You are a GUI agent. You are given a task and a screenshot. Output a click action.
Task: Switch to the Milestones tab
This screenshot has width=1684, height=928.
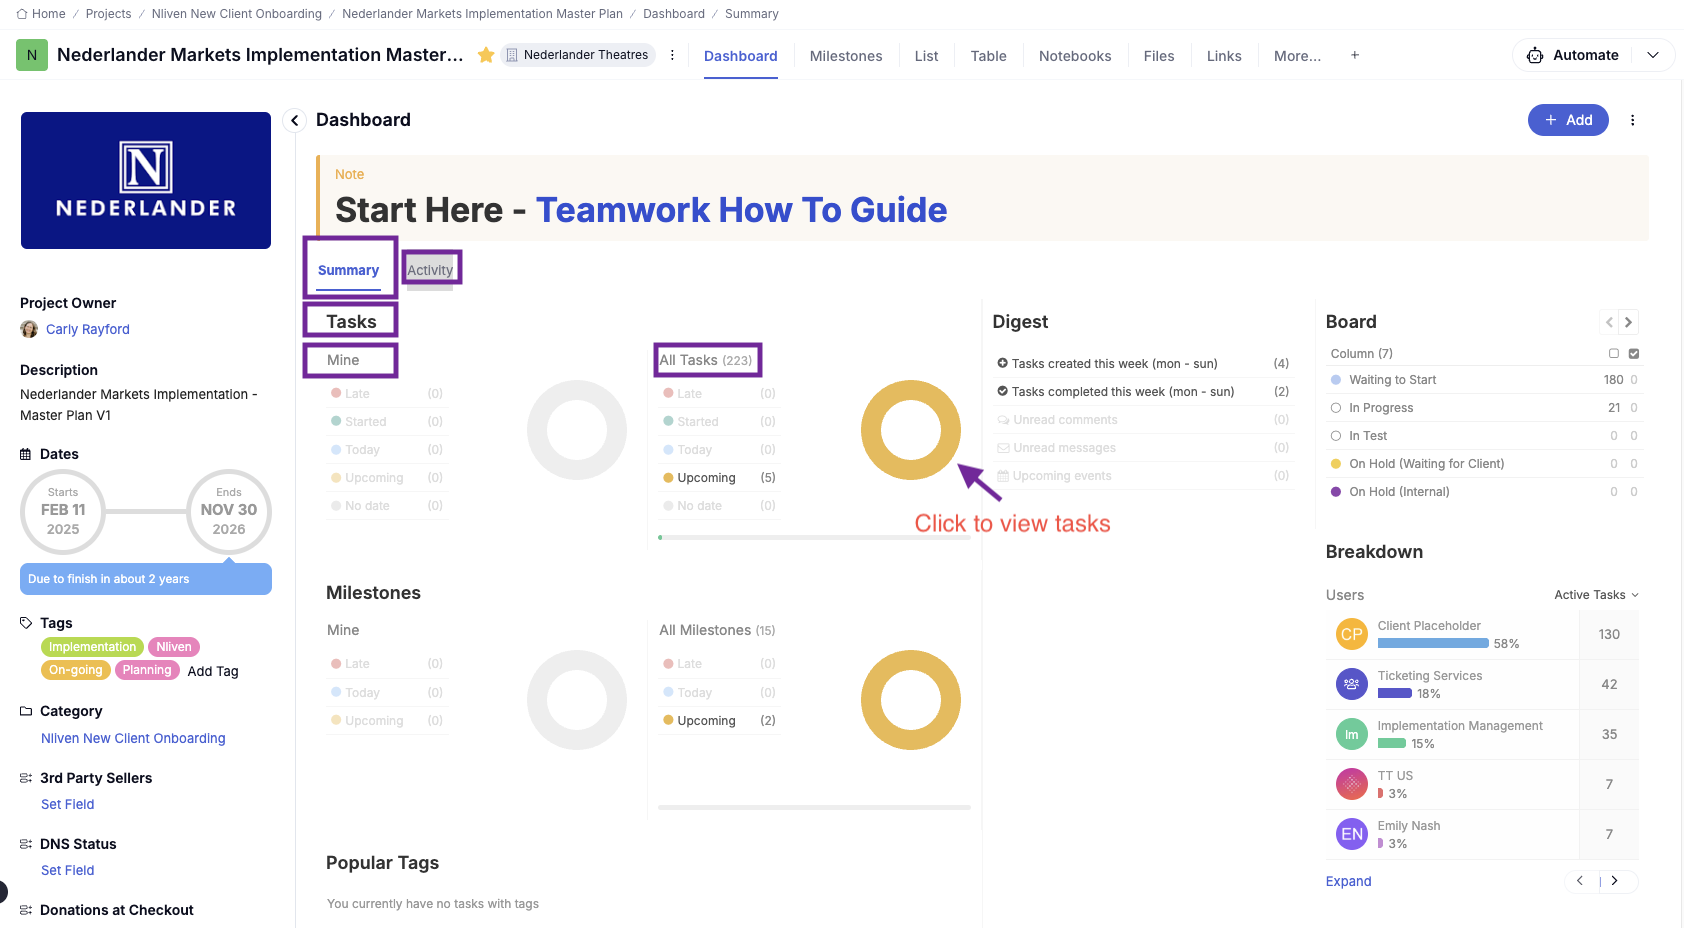(x=846, y=56)
